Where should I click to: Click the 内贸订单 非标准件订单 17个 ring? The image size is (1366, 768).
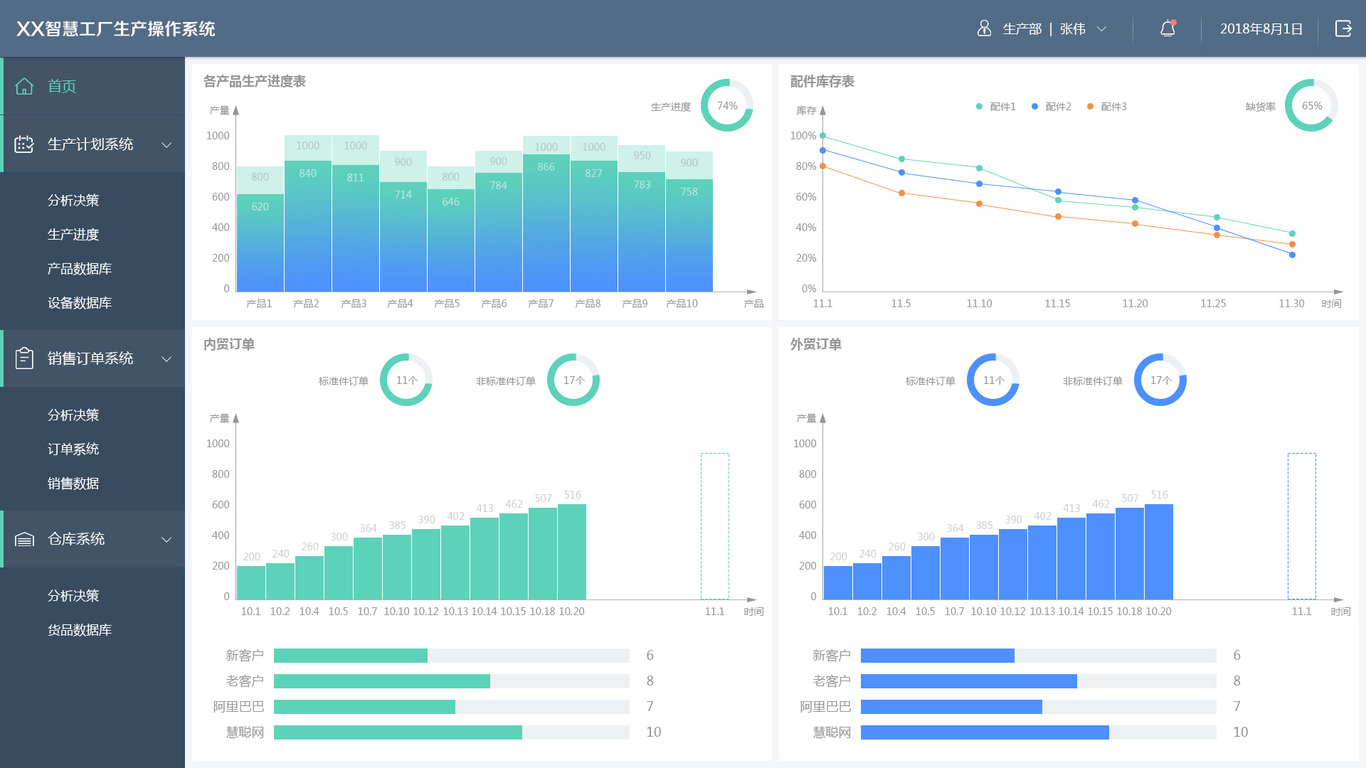tap(573, 380)
